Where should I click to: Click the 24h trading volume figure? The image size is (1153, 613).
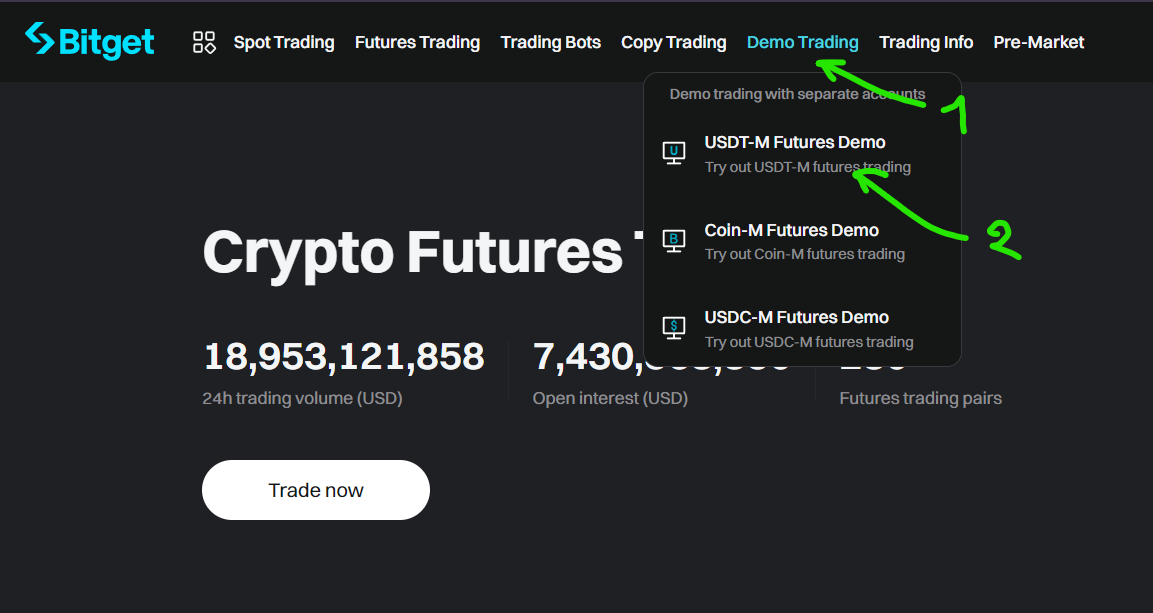[343, 356]
